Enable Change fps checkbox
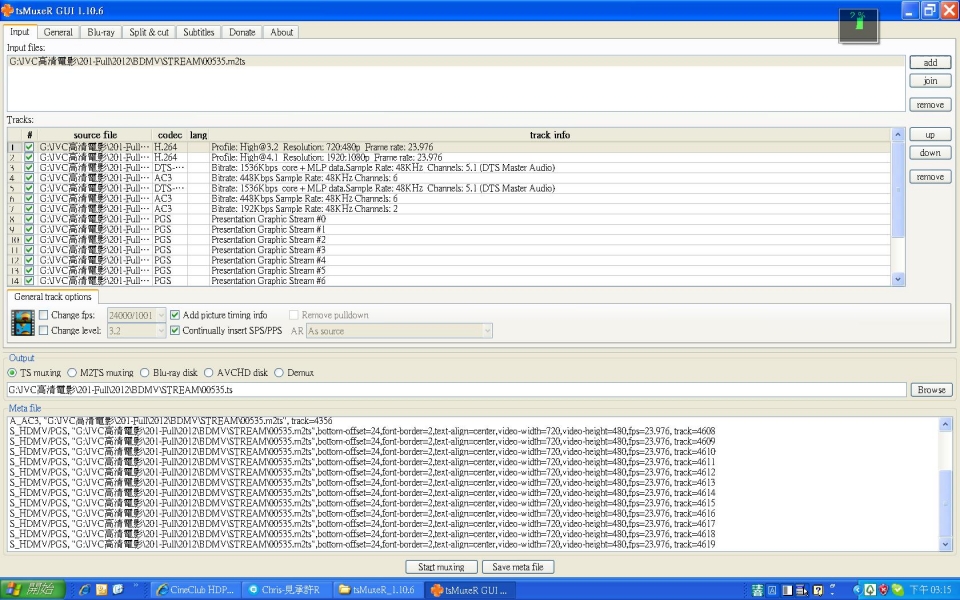The height and width of the screenshot is (600, 960). [43, 315]
